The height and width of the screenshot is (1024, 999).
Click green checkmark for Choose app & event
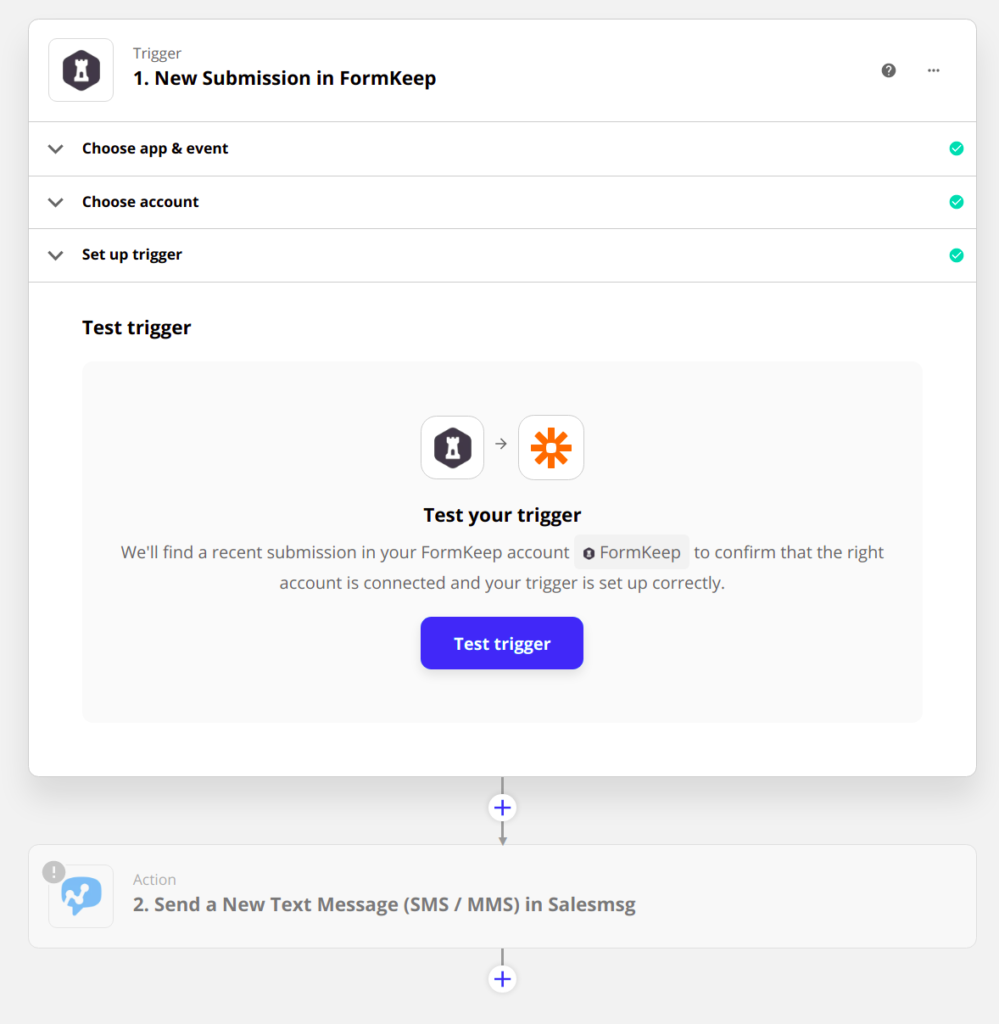pos(956,149)
